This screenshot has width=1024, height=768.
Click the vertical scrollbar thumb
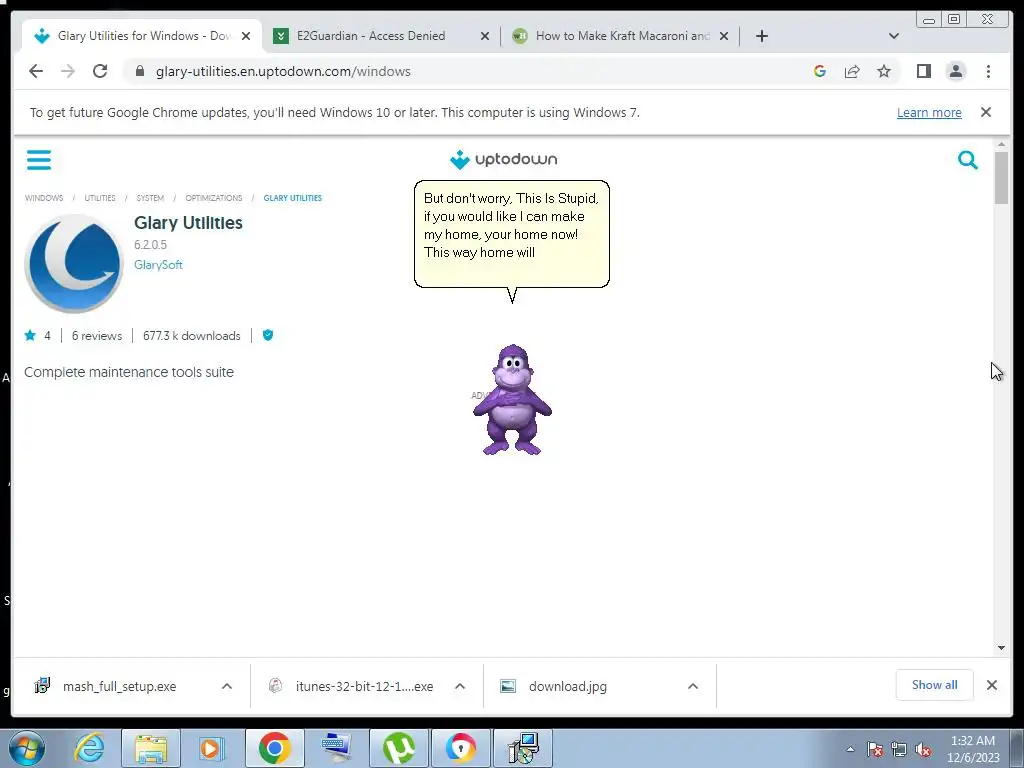click(1002, 178)
